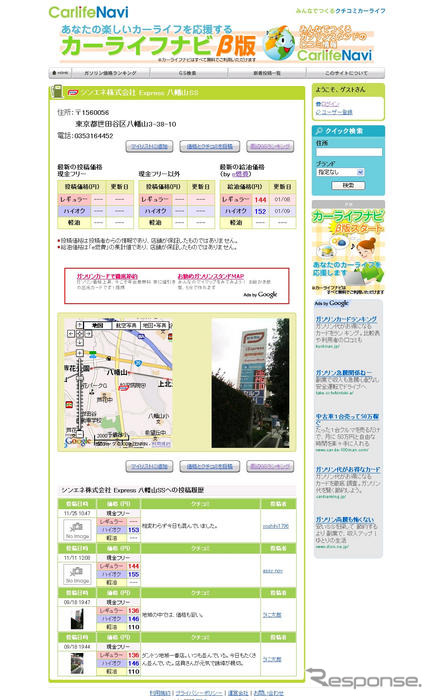This screenshot has height=700, width=433.
Task: Click Ads by Google label in red ad box
Action: (x=260, y=295)
